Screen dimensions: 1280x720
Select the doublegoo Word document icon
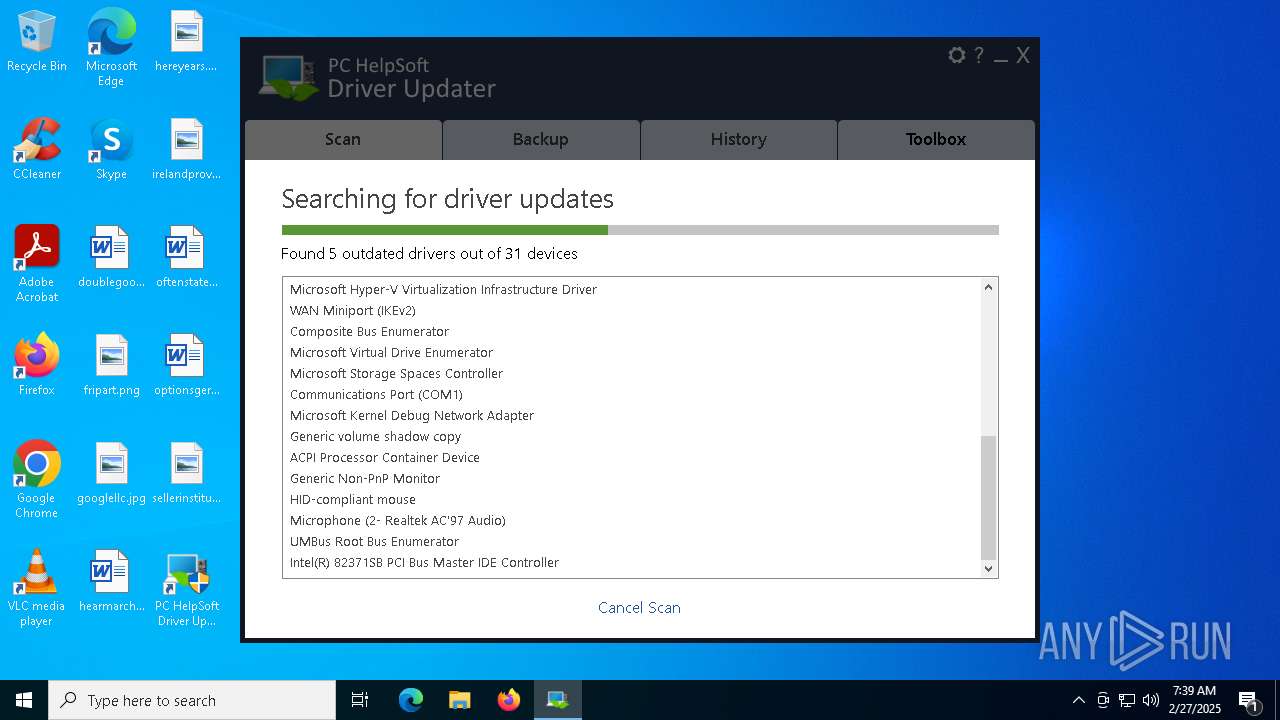coord(111,258)
